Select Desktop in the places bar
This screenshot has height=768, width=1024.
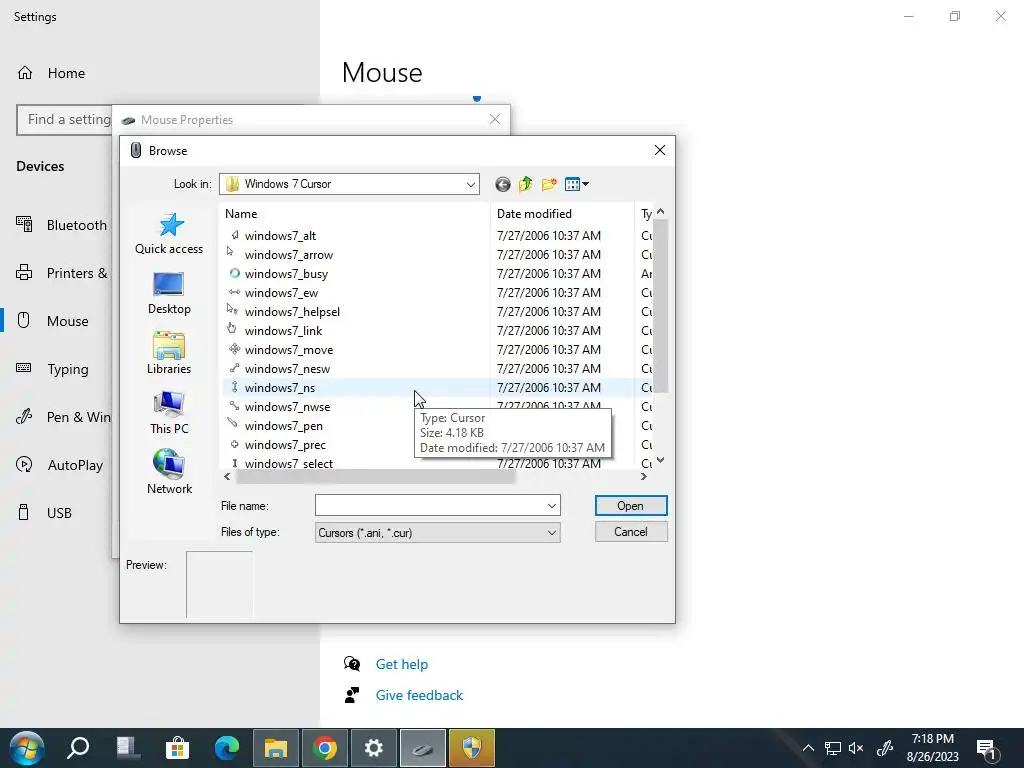[x=169, y=293]
